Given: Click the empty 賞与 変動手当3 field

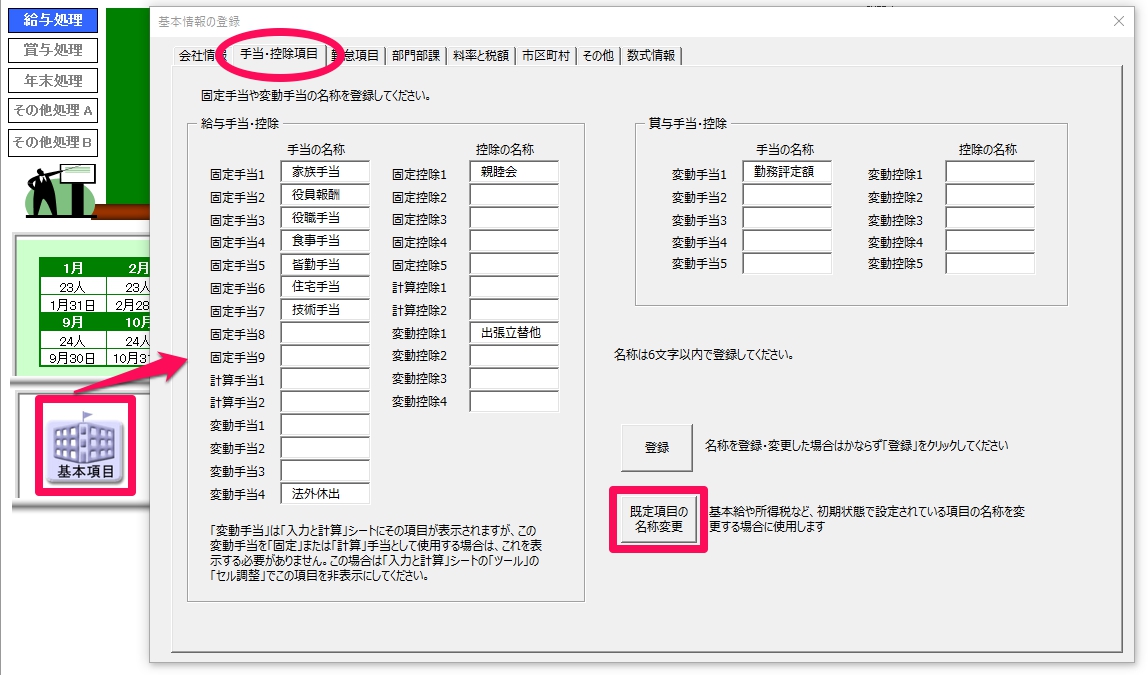Looking at the screenshot, I should pos(787,218).
